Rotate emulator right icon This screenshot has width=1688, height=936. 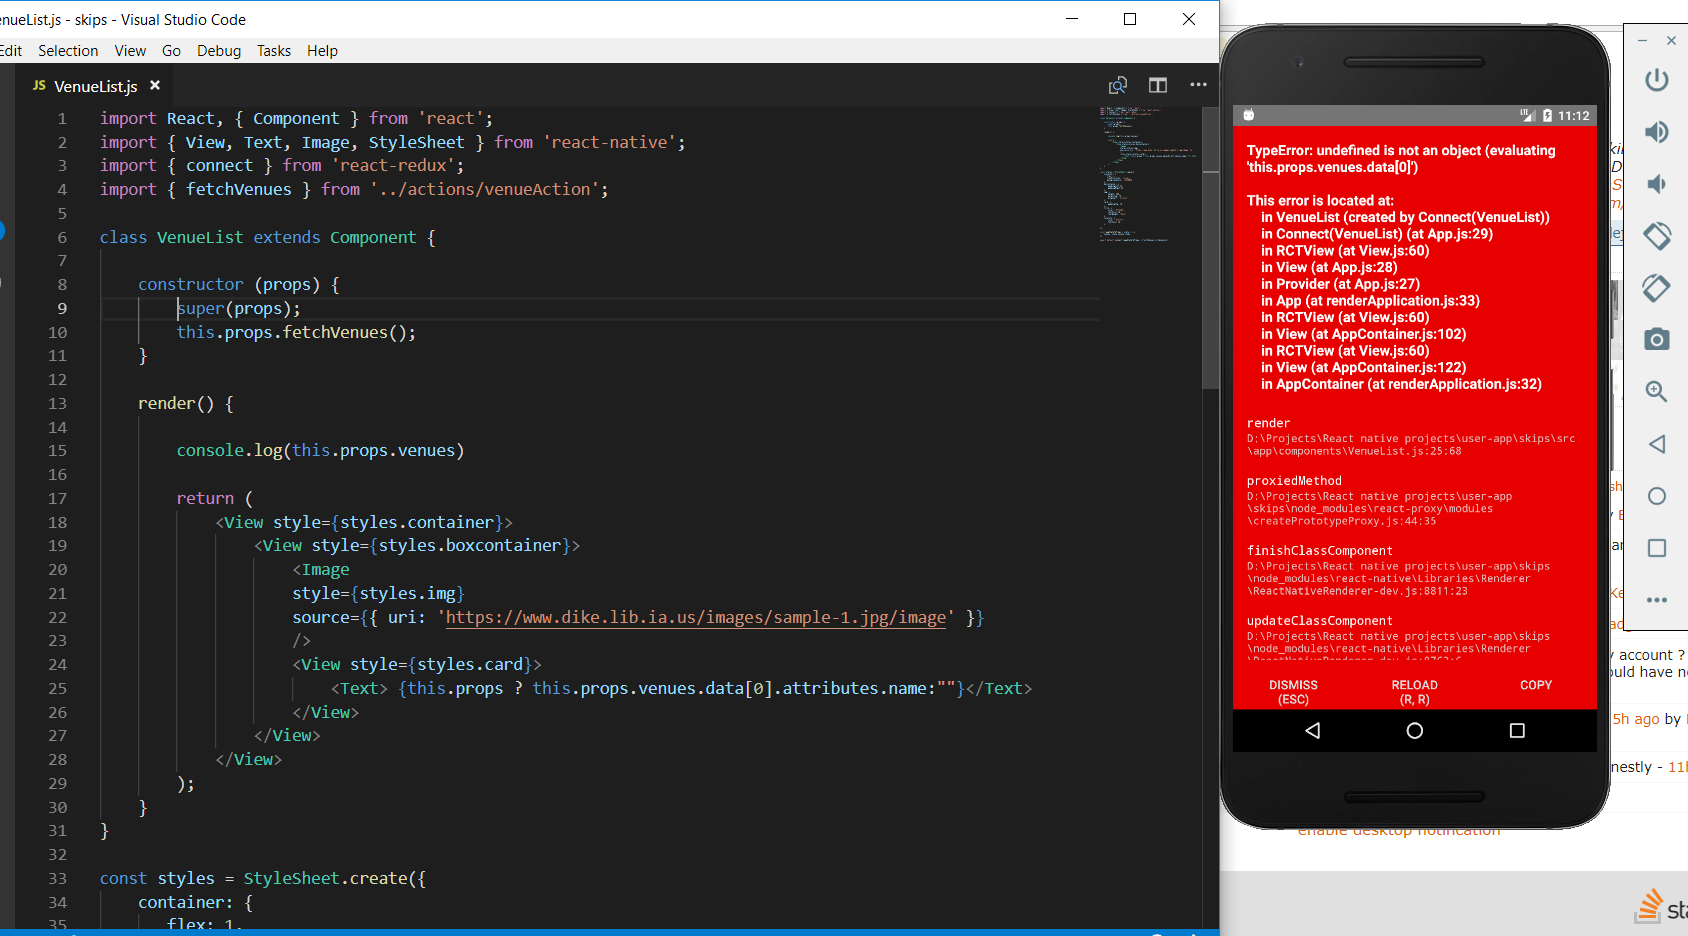[x=1657, y=288]
